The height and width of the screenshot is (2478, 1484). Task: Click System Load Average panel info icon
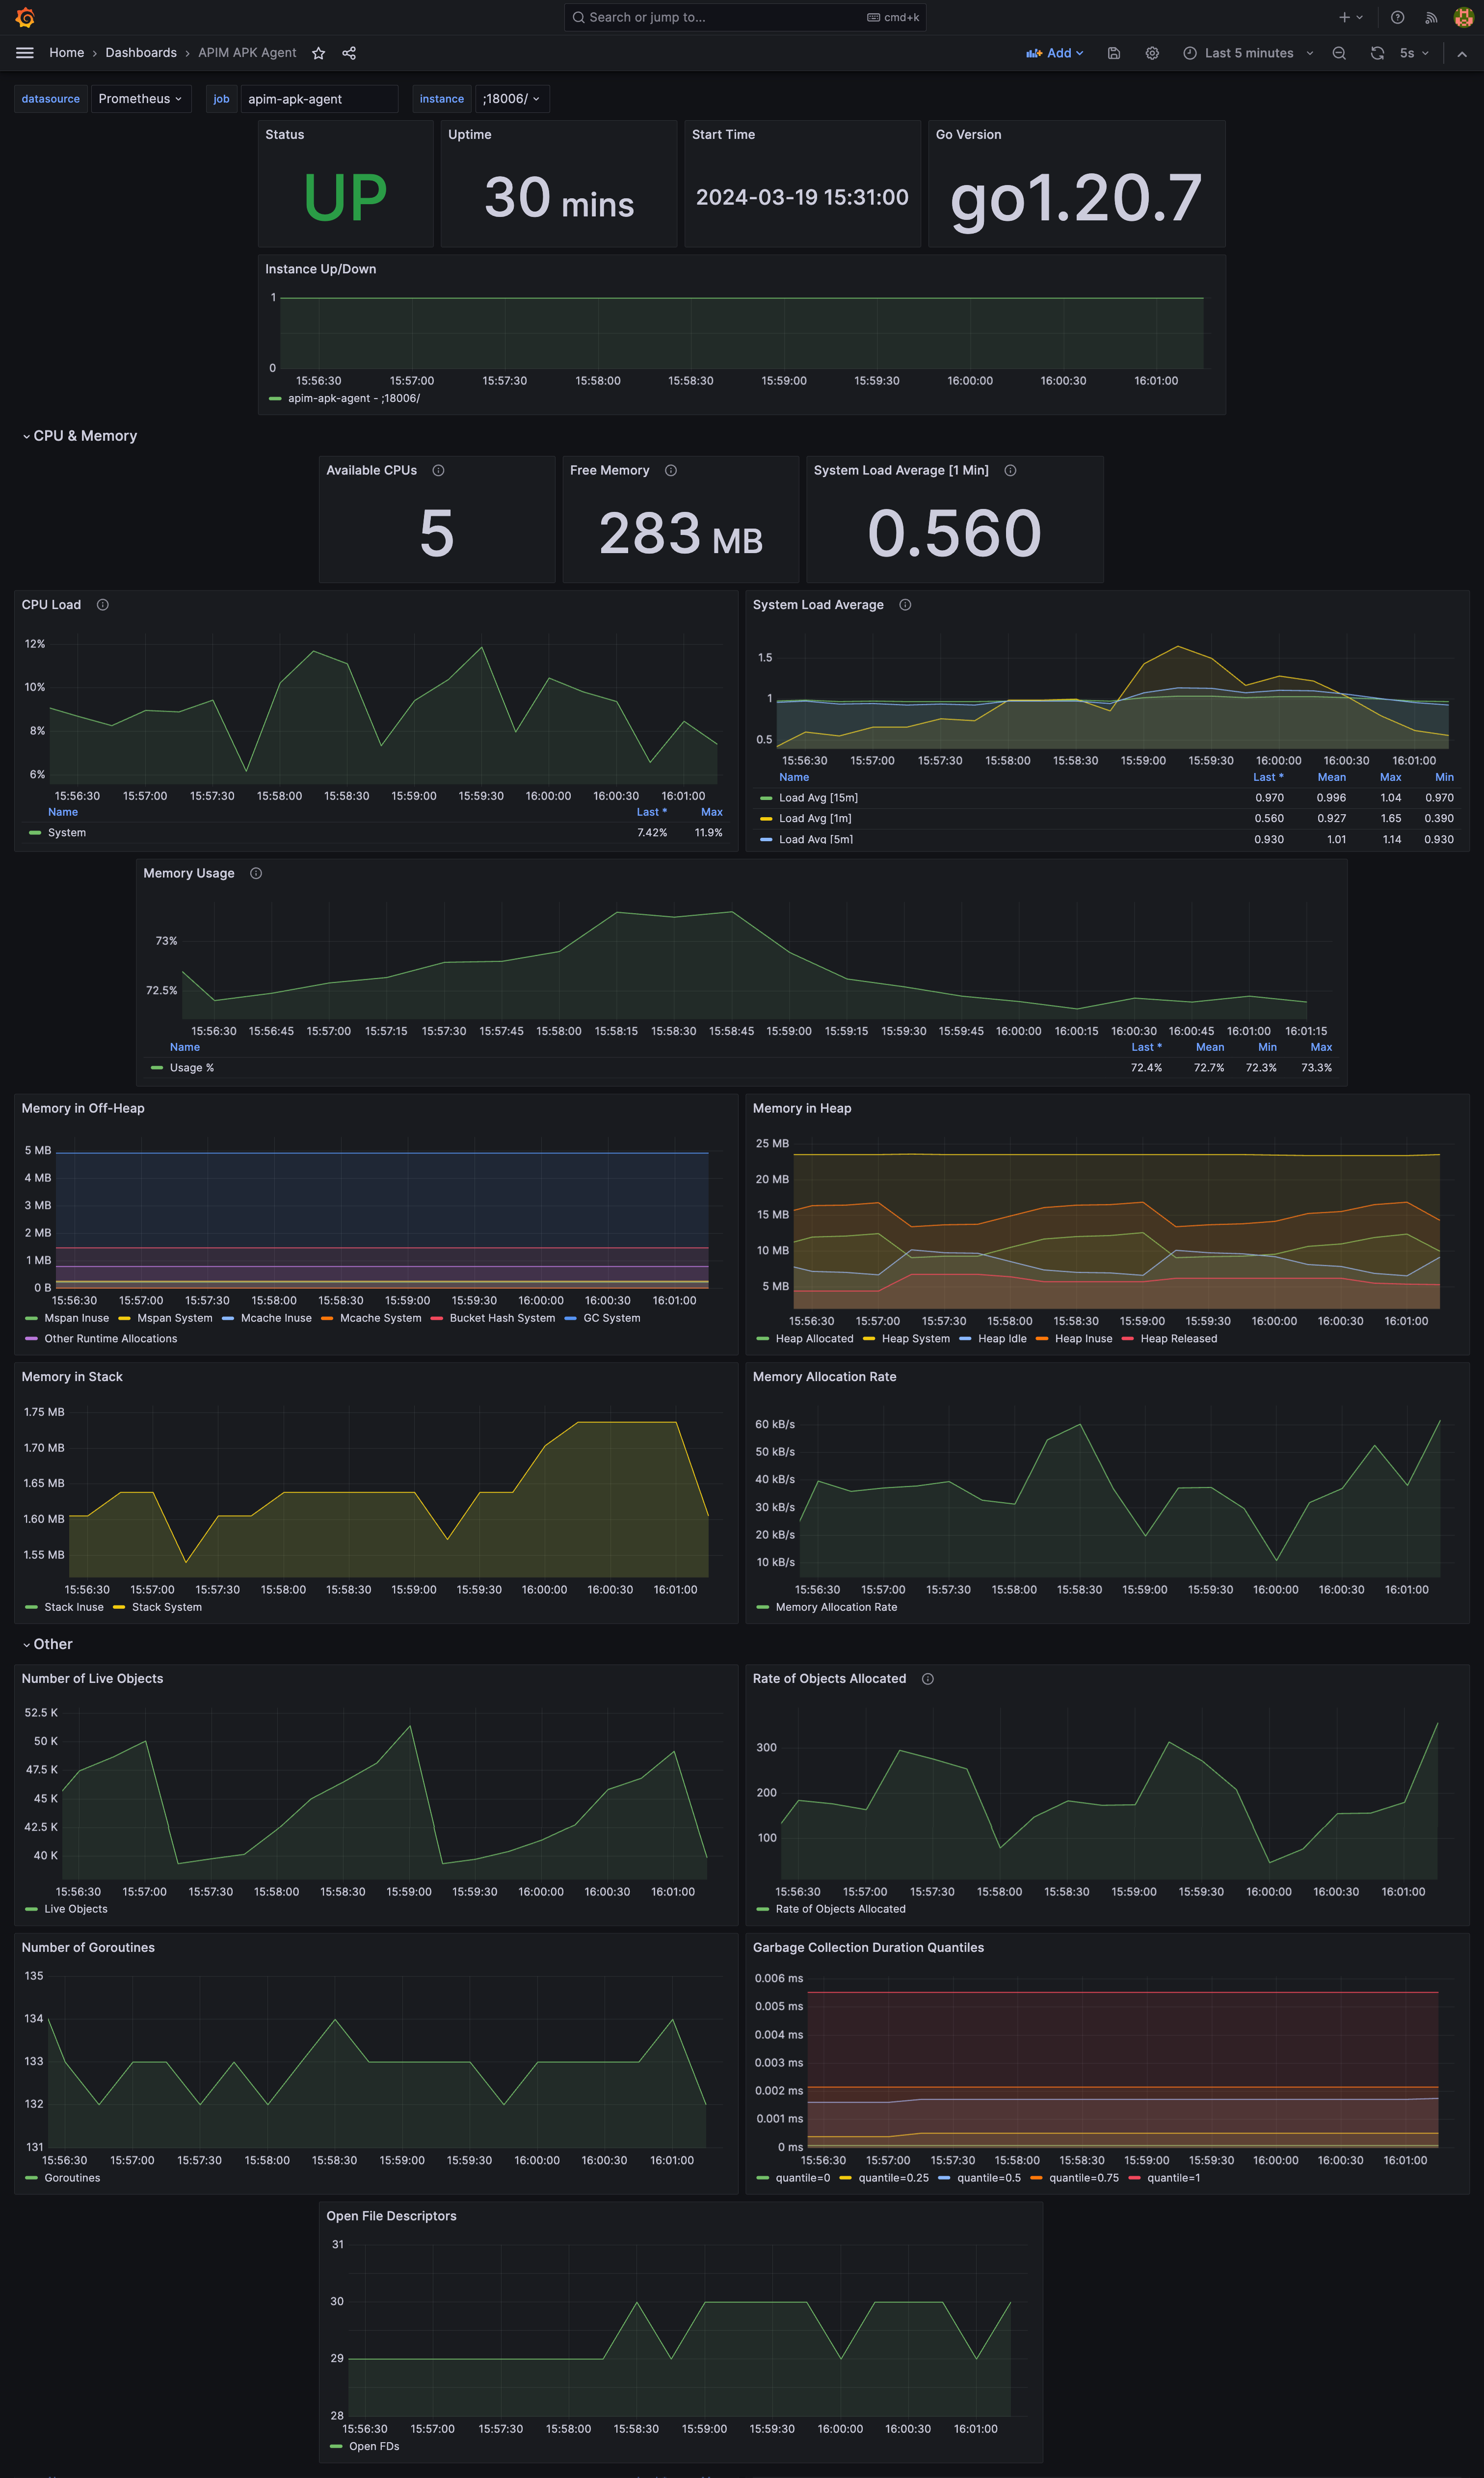905,604
